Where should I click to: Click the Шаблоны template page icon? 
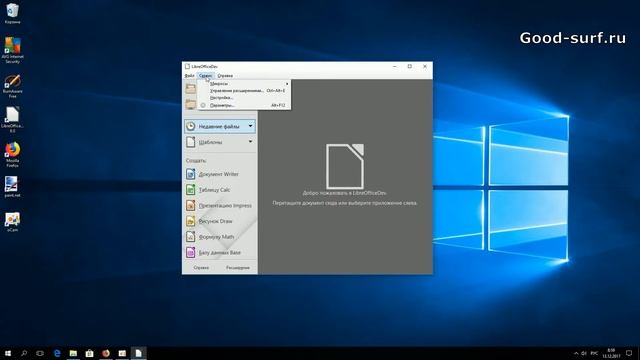(x=191, y=142)
